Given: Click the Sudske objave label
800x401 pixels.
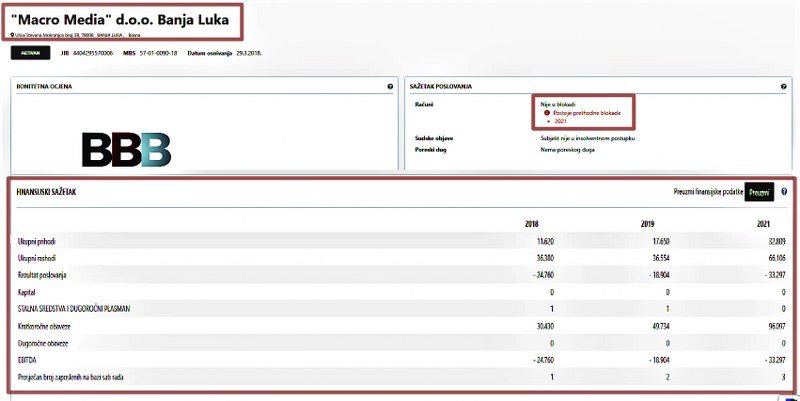Looking at the screenshot, I should 434,138.
